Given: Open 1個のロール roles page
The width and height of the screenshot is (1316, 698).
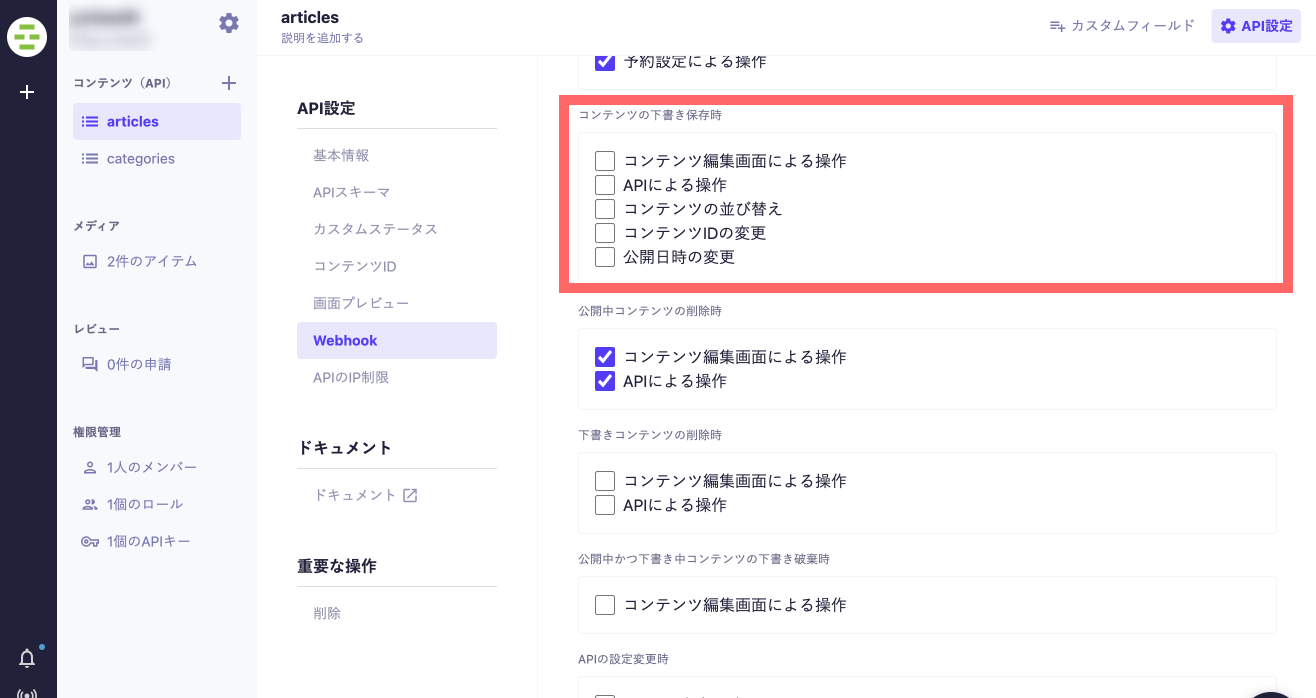Looking at the screenshot, I should [157, 505].
